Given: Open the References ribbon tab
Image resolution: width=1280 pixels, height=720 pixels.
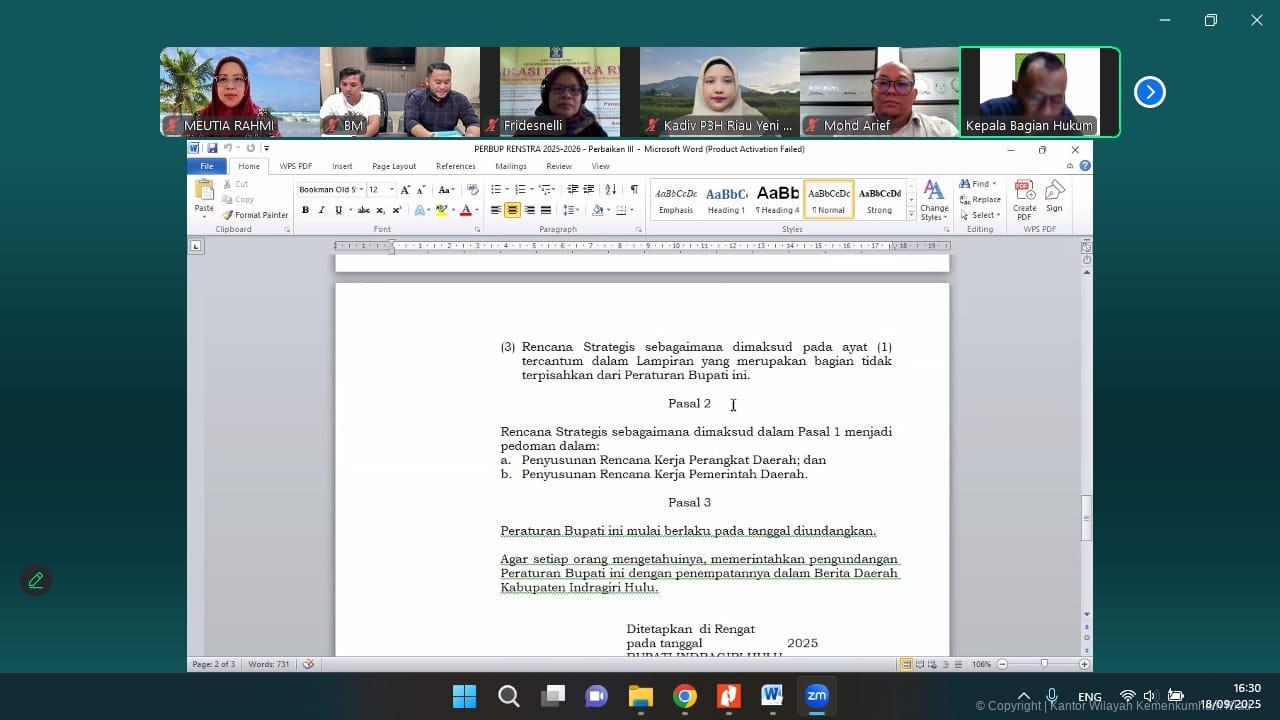Looking at the screenshot, I should click(x=455, y=166).
